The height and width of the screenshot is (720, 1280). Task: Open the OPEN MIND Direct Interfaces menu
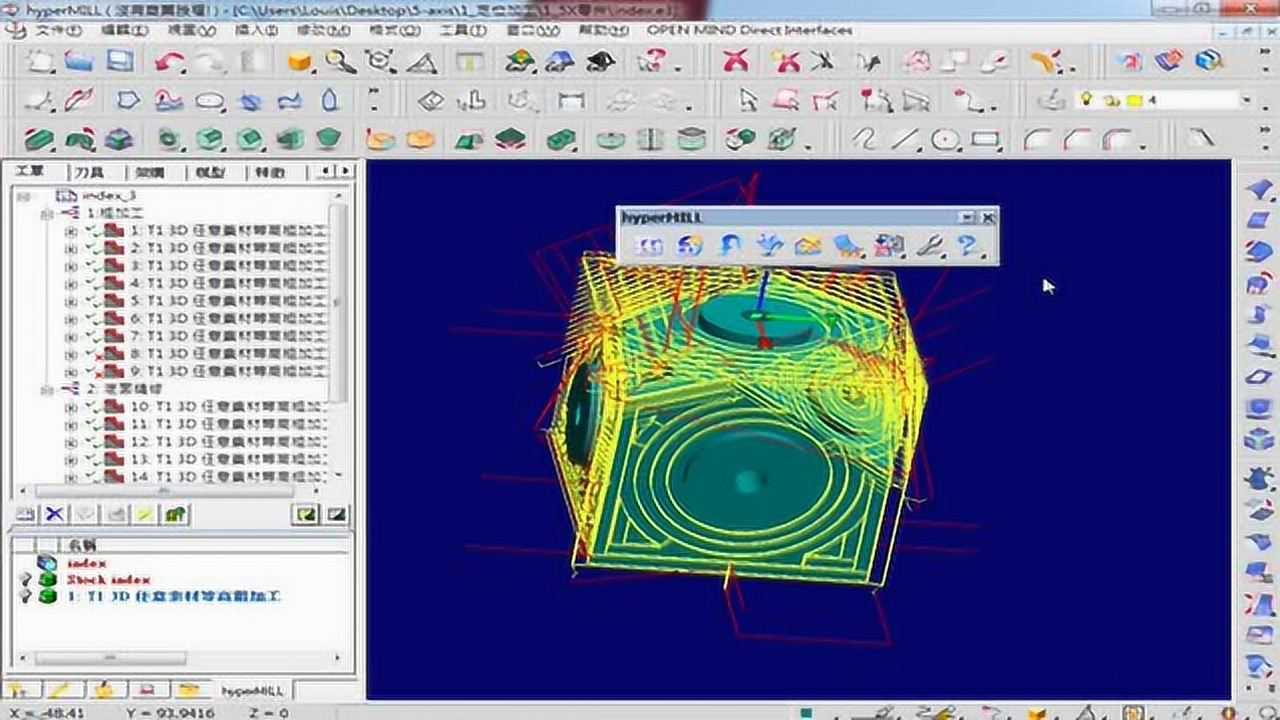click(750, 30)
